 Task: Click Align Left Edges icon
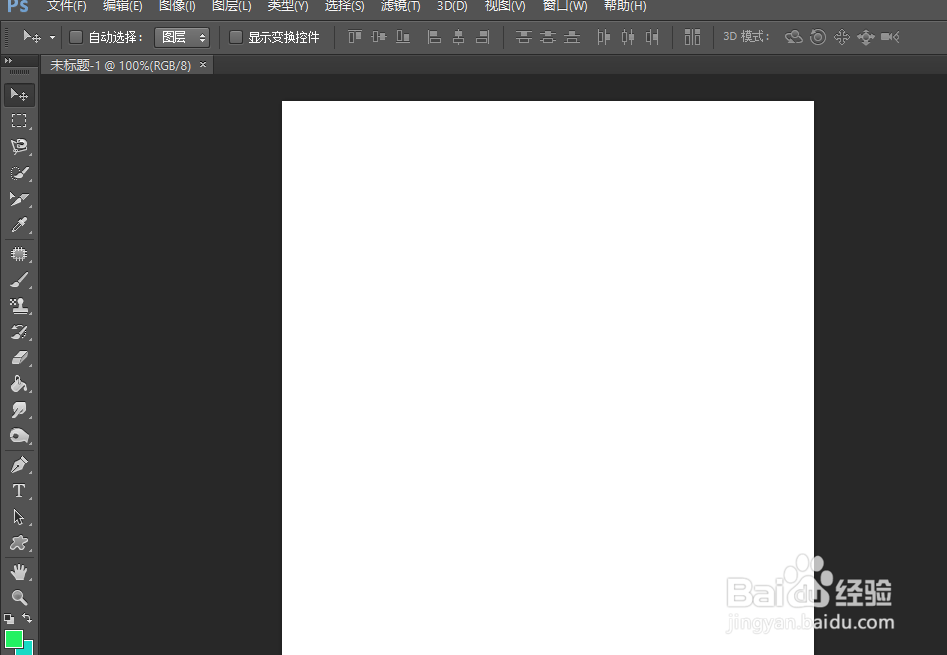point(434,37)
